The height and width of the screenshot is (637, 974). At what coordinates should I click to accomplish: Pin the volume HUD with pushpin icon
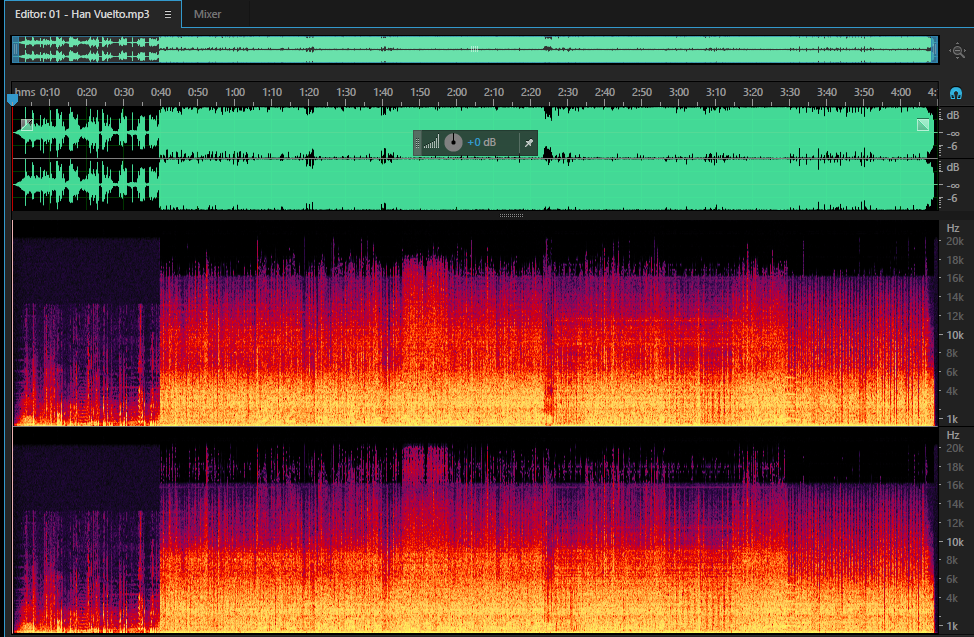[x=529, y=143]
